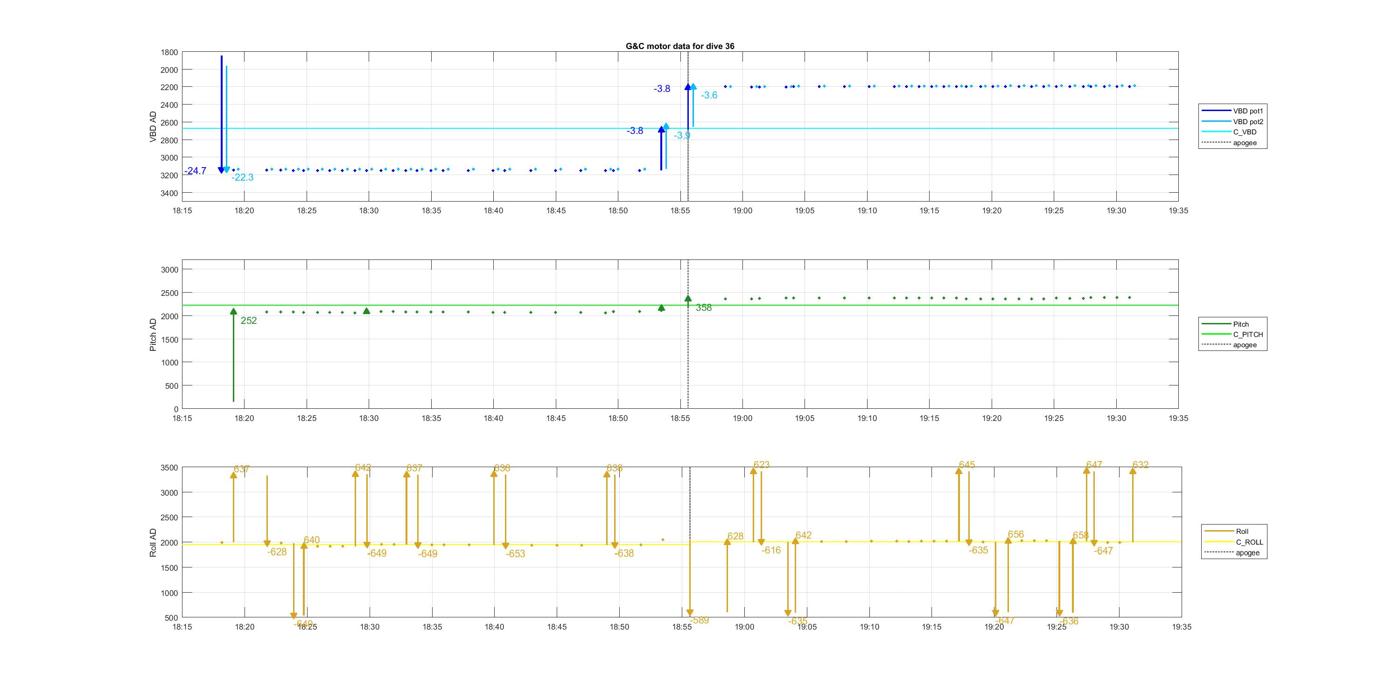Click the 628 roll data label
This screenshot has width=1400, height=693.
click(735, 537)
